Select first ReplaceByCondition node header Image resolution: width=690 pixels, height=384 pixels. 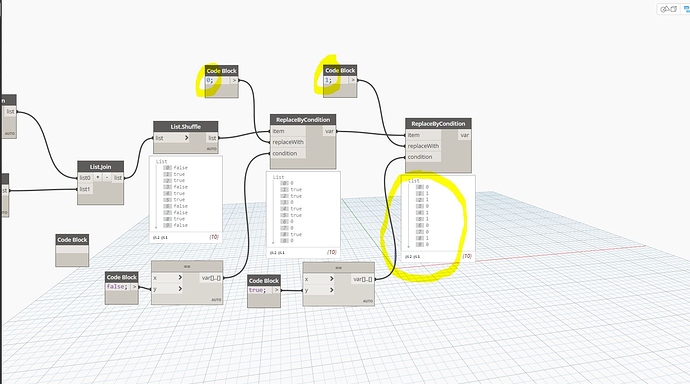click(303, 120)
